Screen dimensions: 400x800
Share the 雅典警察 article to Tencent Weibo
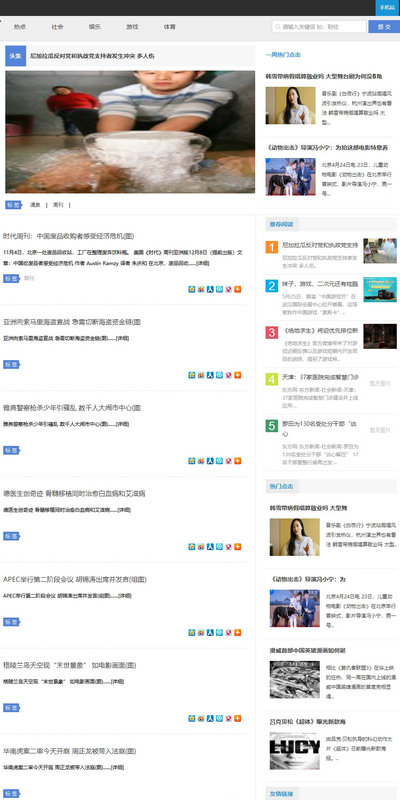click(x=219, y=461)
